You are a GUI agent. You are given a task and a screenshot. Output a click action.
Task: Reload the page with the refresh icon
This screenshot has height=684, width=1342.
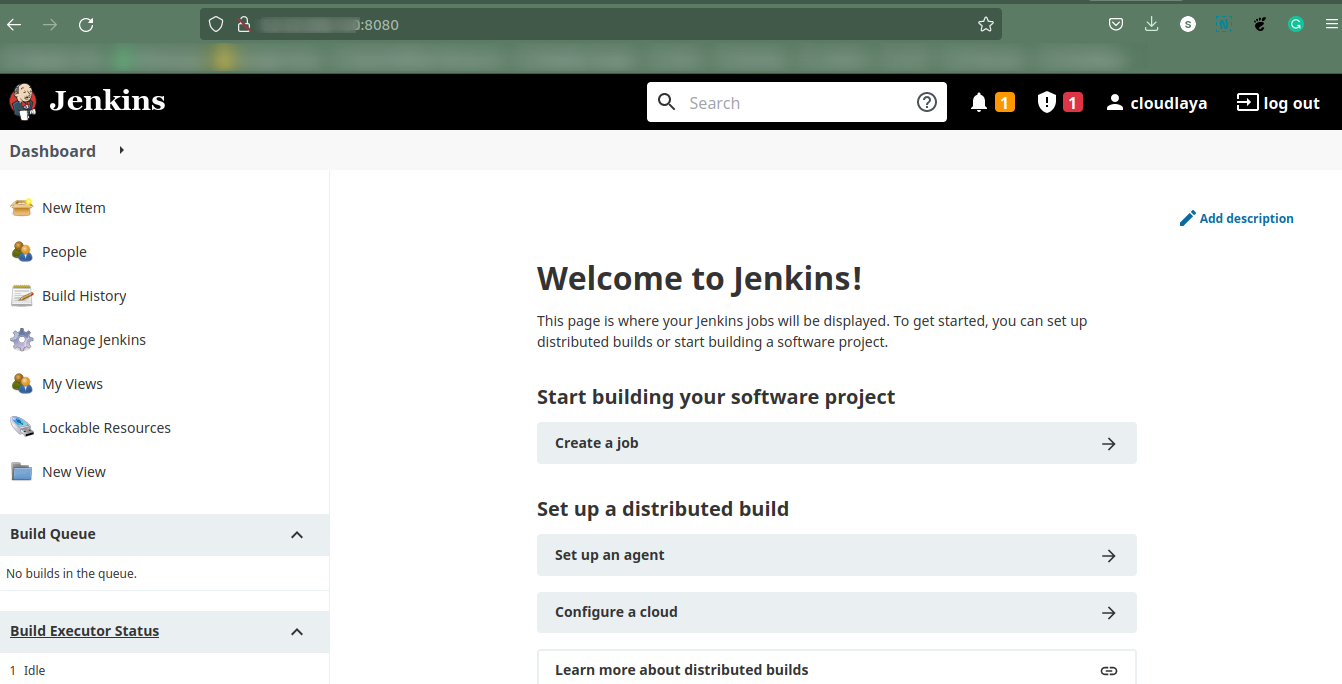(86, 24)
